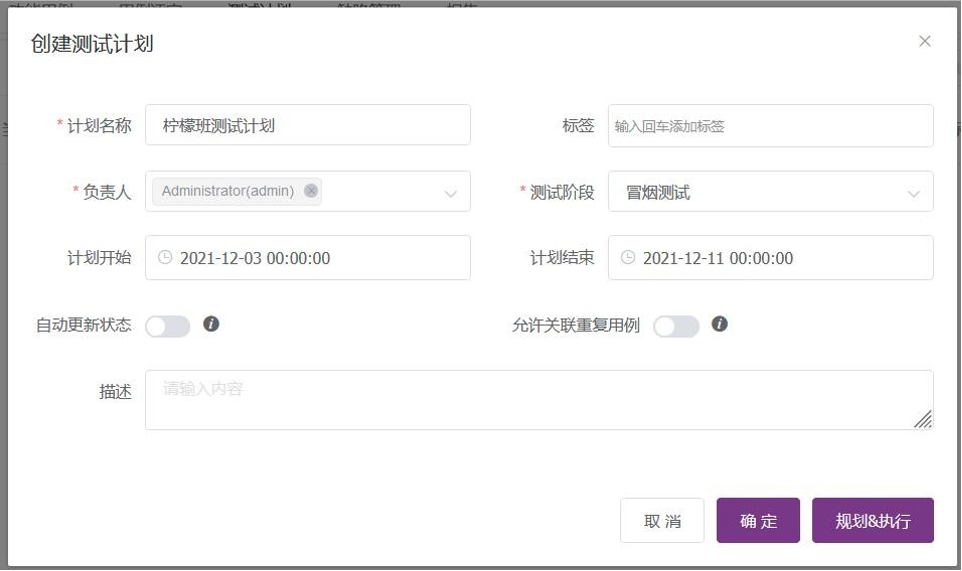Viewport: 962px width, 571px height.
Task: Remove the Administrator(admin) tag
Action: [311, 191]
